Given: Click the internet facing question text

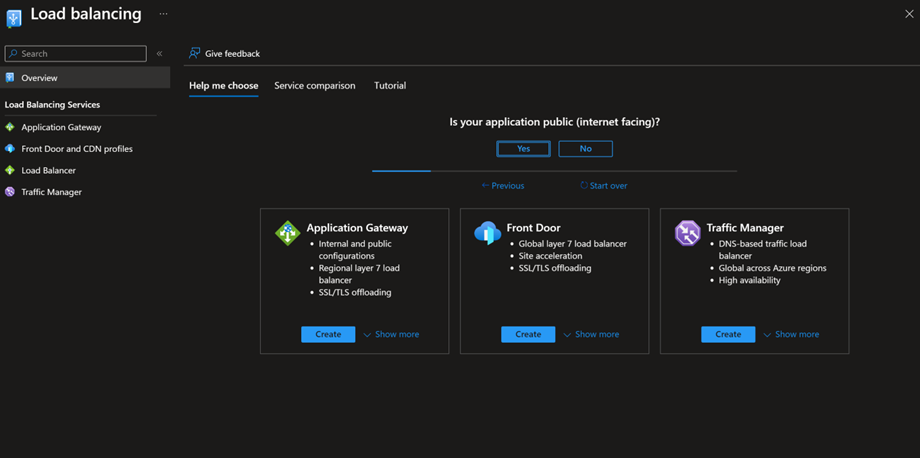Looking at the screenshot, I should (x=554, y=123).
